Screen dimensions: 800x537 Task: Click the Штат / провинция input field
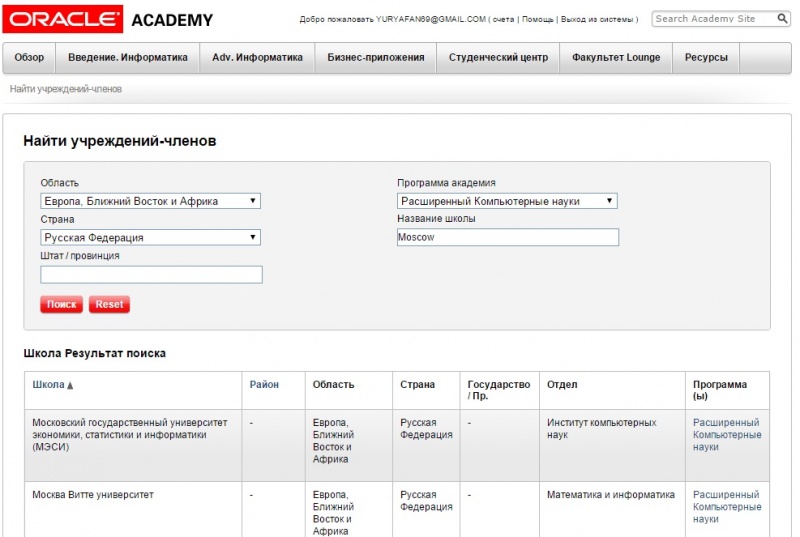[x=152, y=274]
